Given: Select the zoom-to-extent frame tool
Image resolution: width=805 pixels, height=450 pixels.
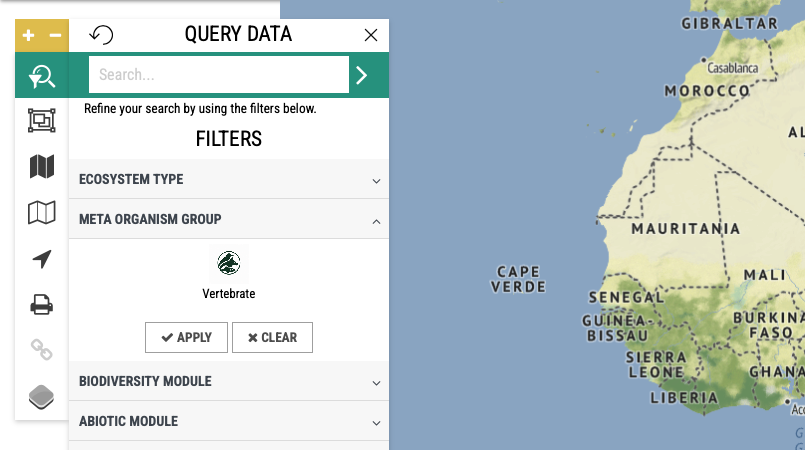Looking at the screenshot, I should pyautogui.click(x=42, y=121).
